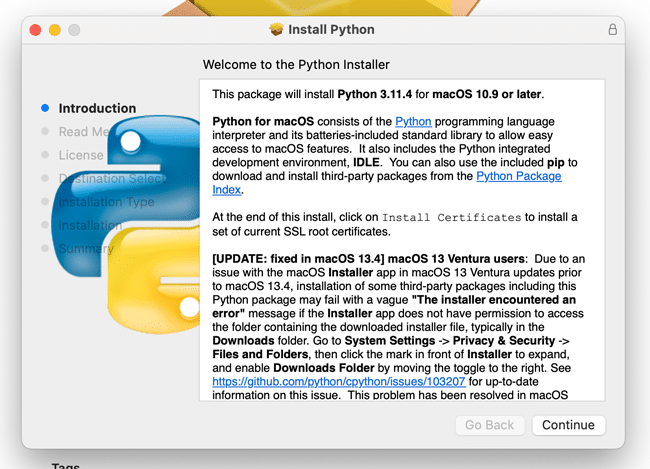Click the bold 'Privacy & Security' text
Screen dimensions: 650x469
coord(504,340)
